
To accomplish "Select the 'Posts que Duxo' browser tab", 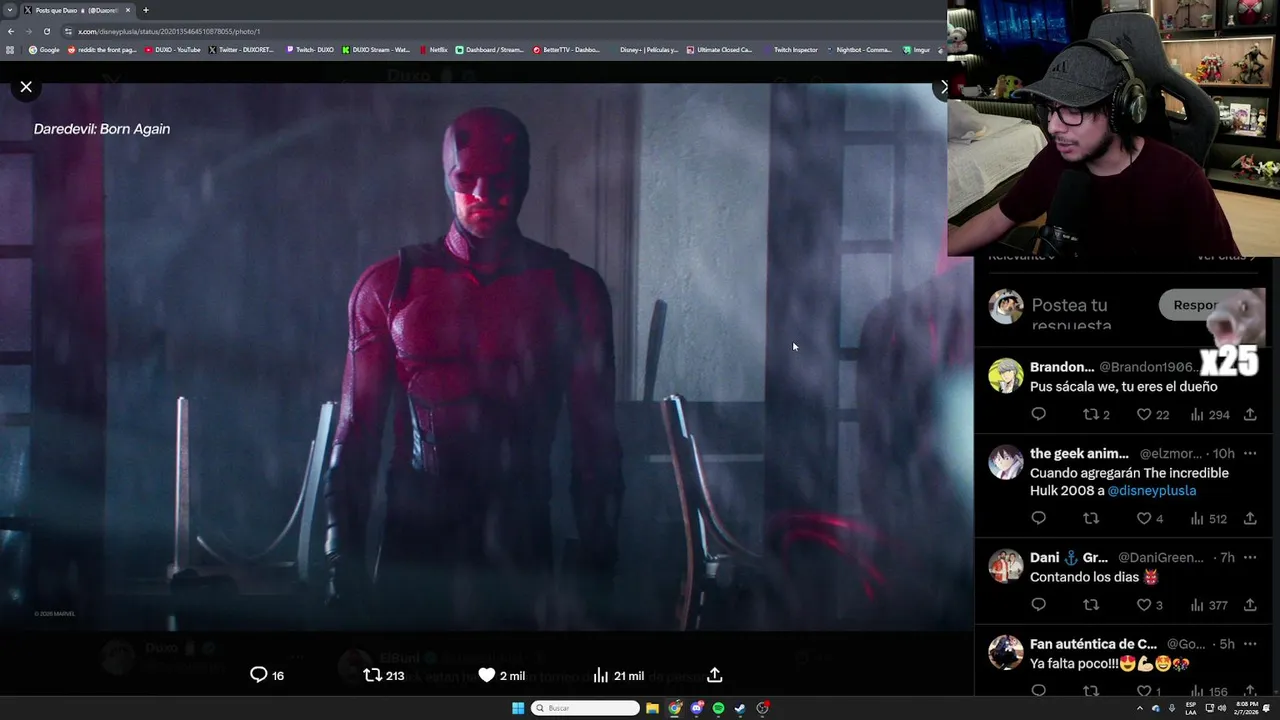I will click(x=76, y=10).
